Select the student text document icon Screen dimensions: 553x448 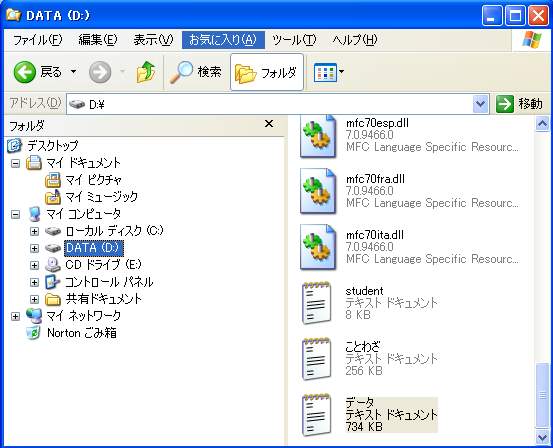coord(317,303)
